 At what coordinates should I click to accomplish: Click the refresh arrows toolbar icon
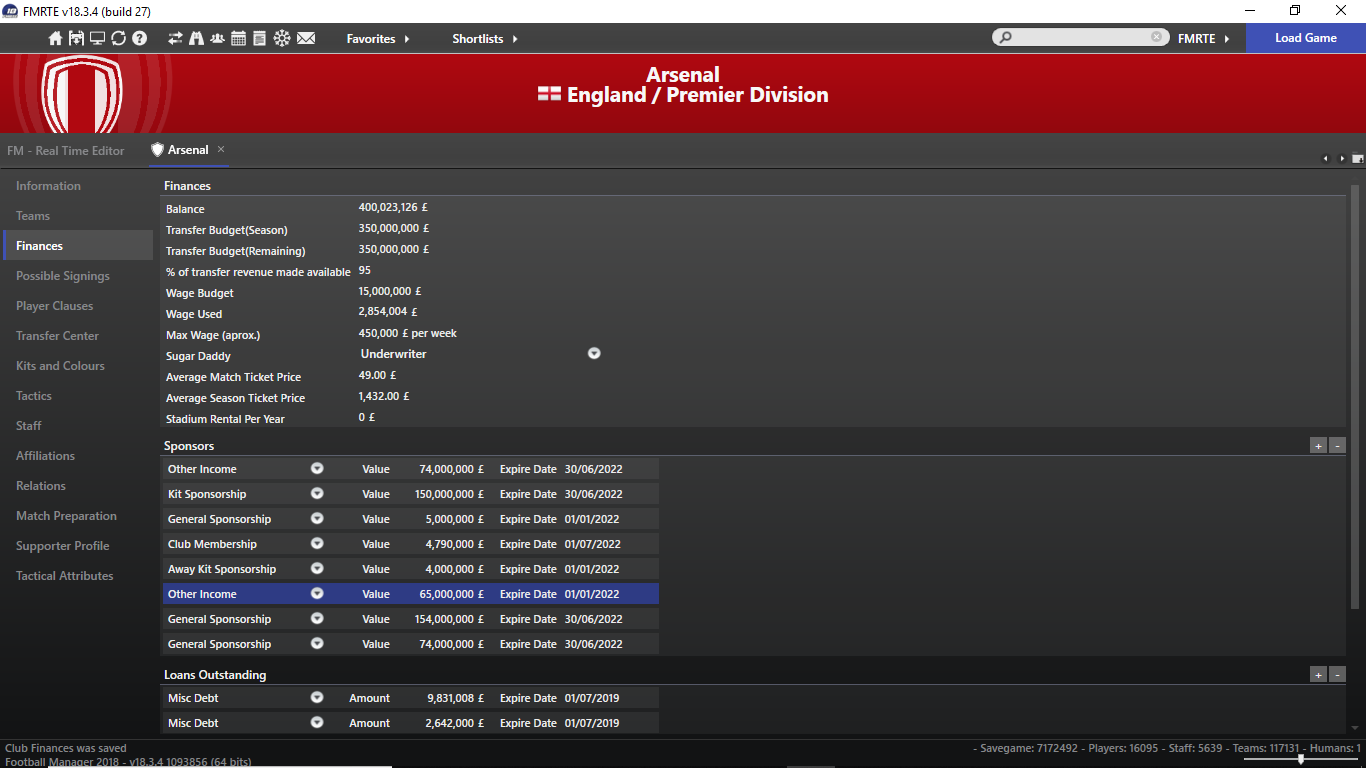pyautogui.click(x=118, y=38)
